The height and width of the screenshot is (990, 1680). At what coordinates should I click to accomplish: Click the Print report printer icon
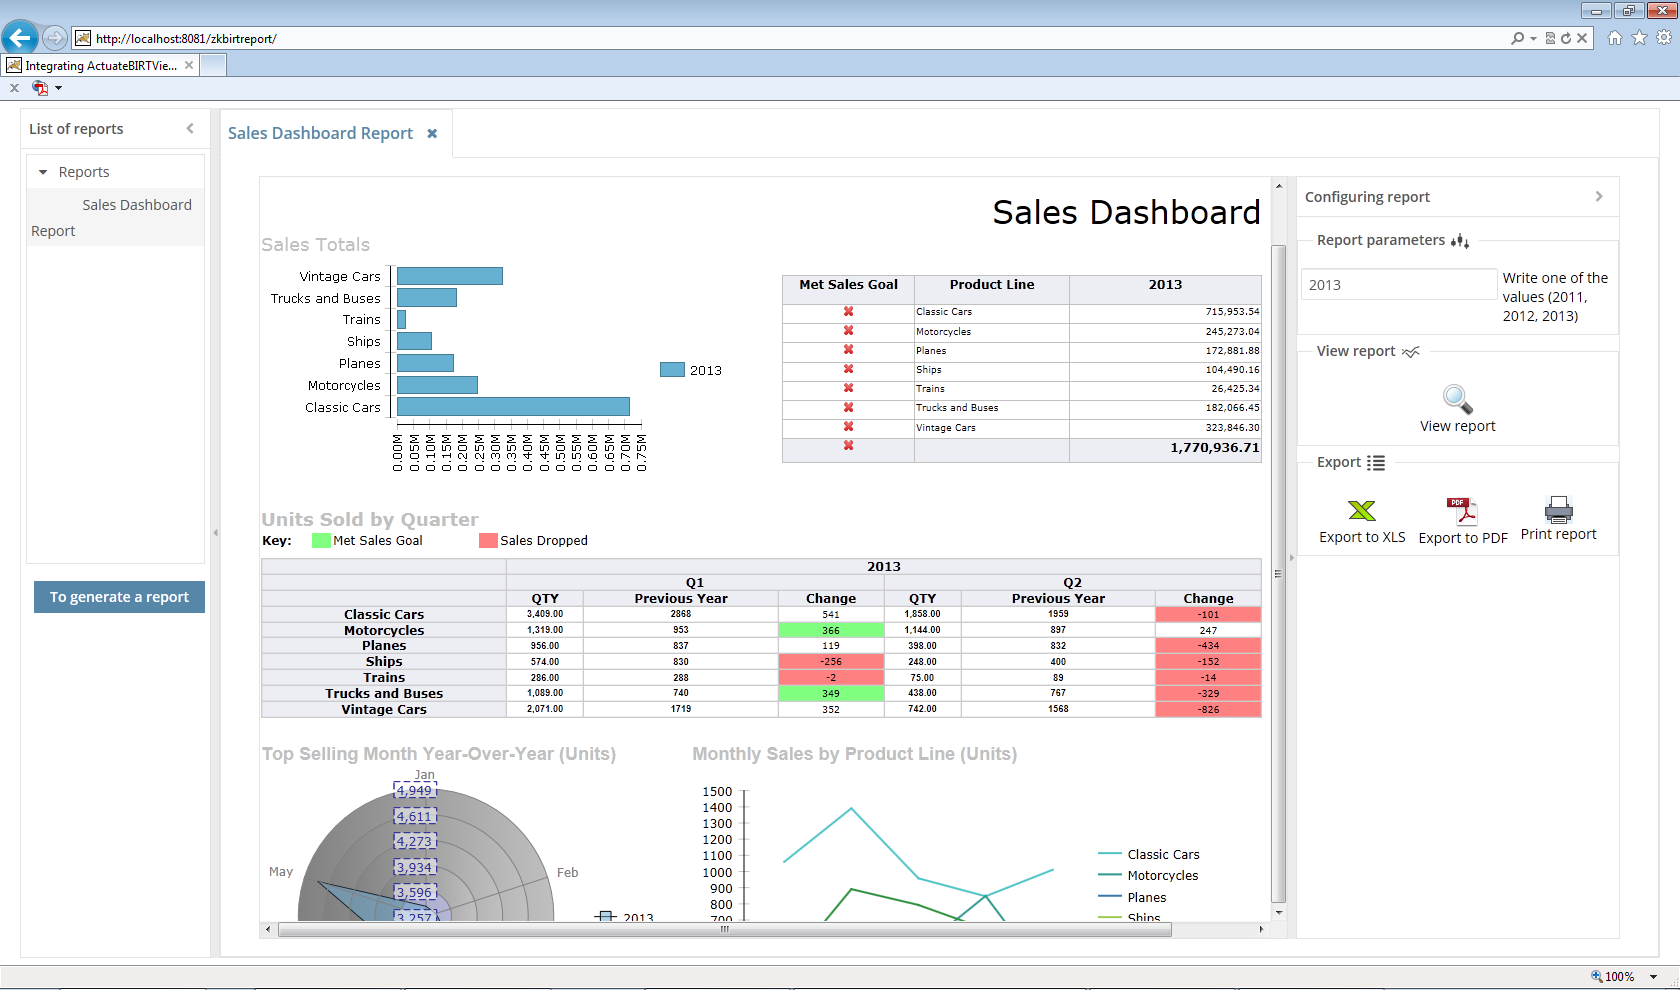point(1558,510)
